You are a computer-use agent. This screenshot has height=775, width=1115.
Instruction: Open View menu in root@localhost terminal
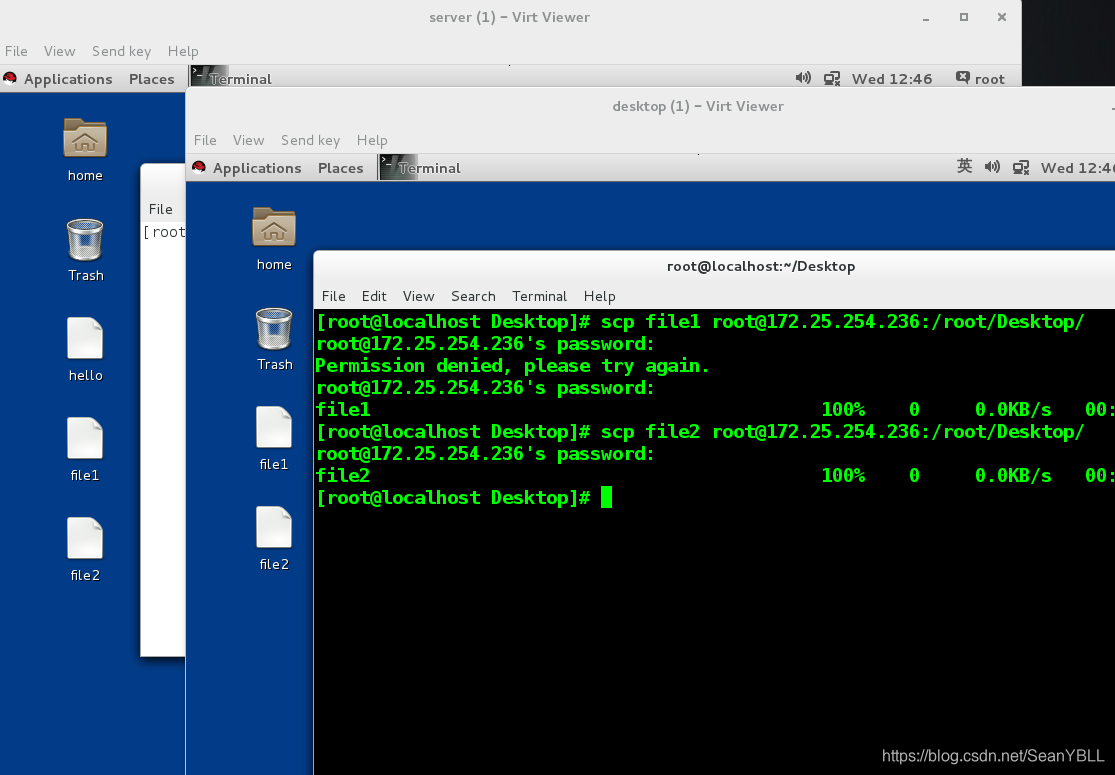click(x=418, y=296)
